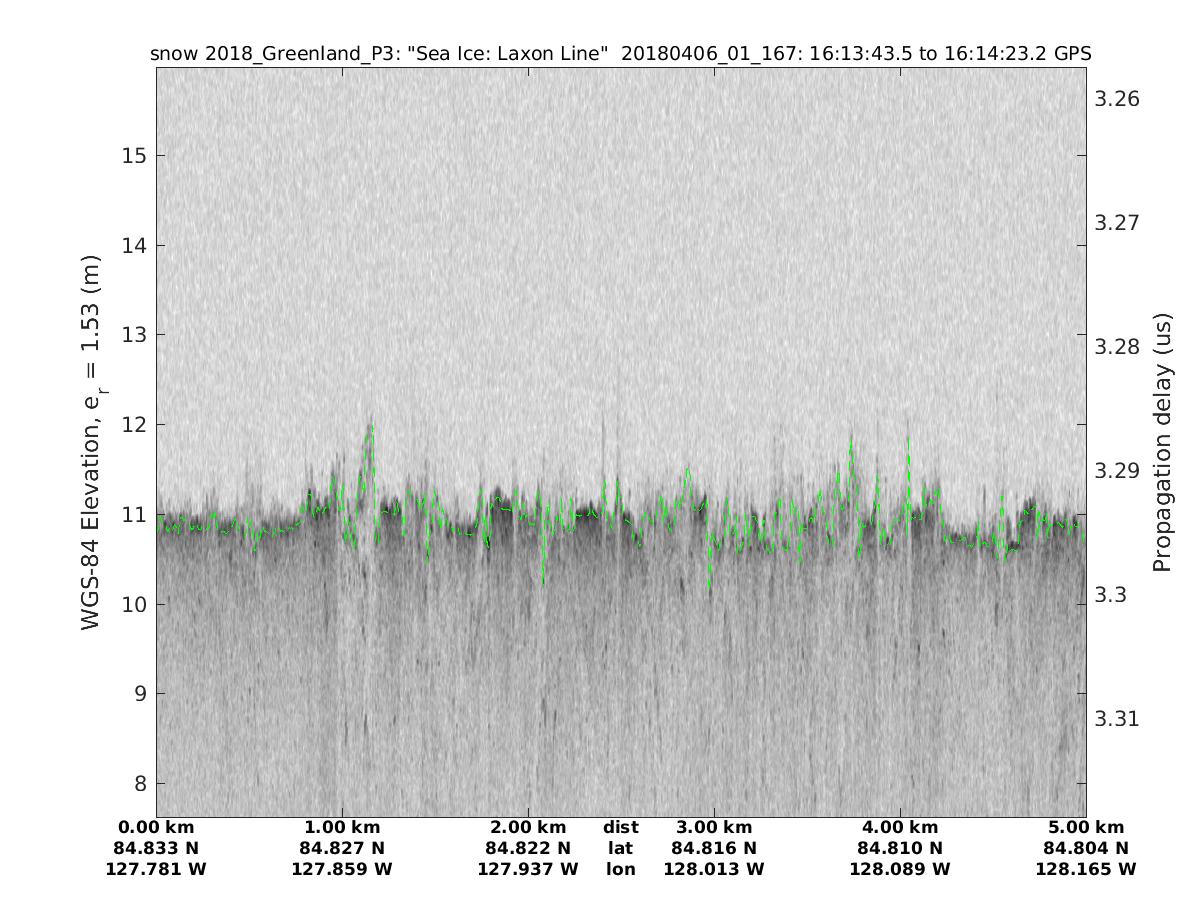
Task: Click the tallest green peak near 1 km
Action: pos(370,428)
